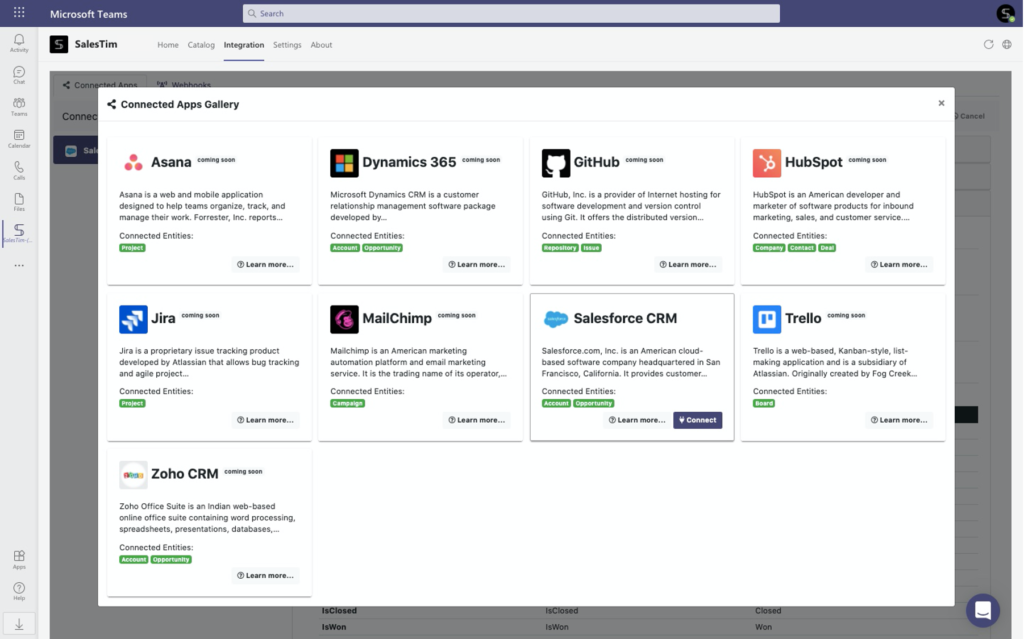Connect Salesforce CRM
Viewport: 1024px width, 639px height.
coord(697,420)
